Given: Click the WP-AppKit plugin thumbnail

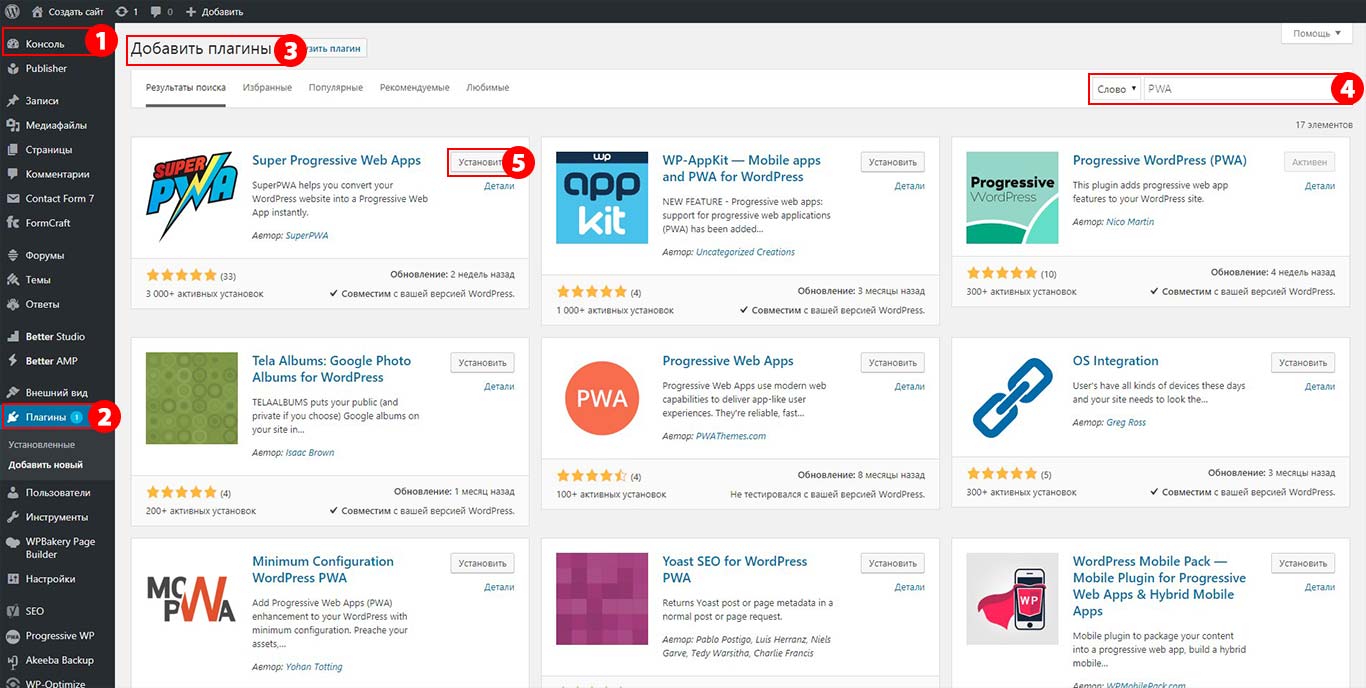Looking at the screenshot, I should point(602,198).
